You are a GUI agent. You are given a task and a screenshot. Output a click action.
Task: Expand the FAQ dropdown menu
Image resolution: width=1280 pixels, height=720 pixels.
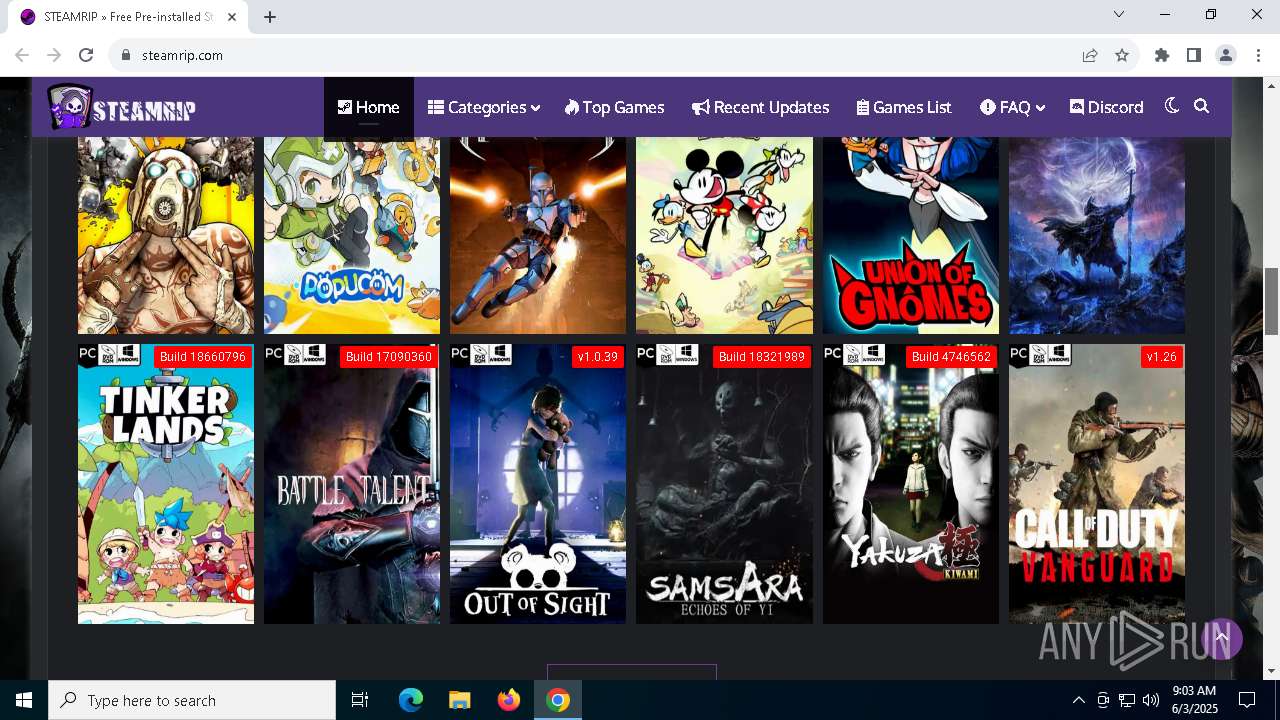(1012, 108)
